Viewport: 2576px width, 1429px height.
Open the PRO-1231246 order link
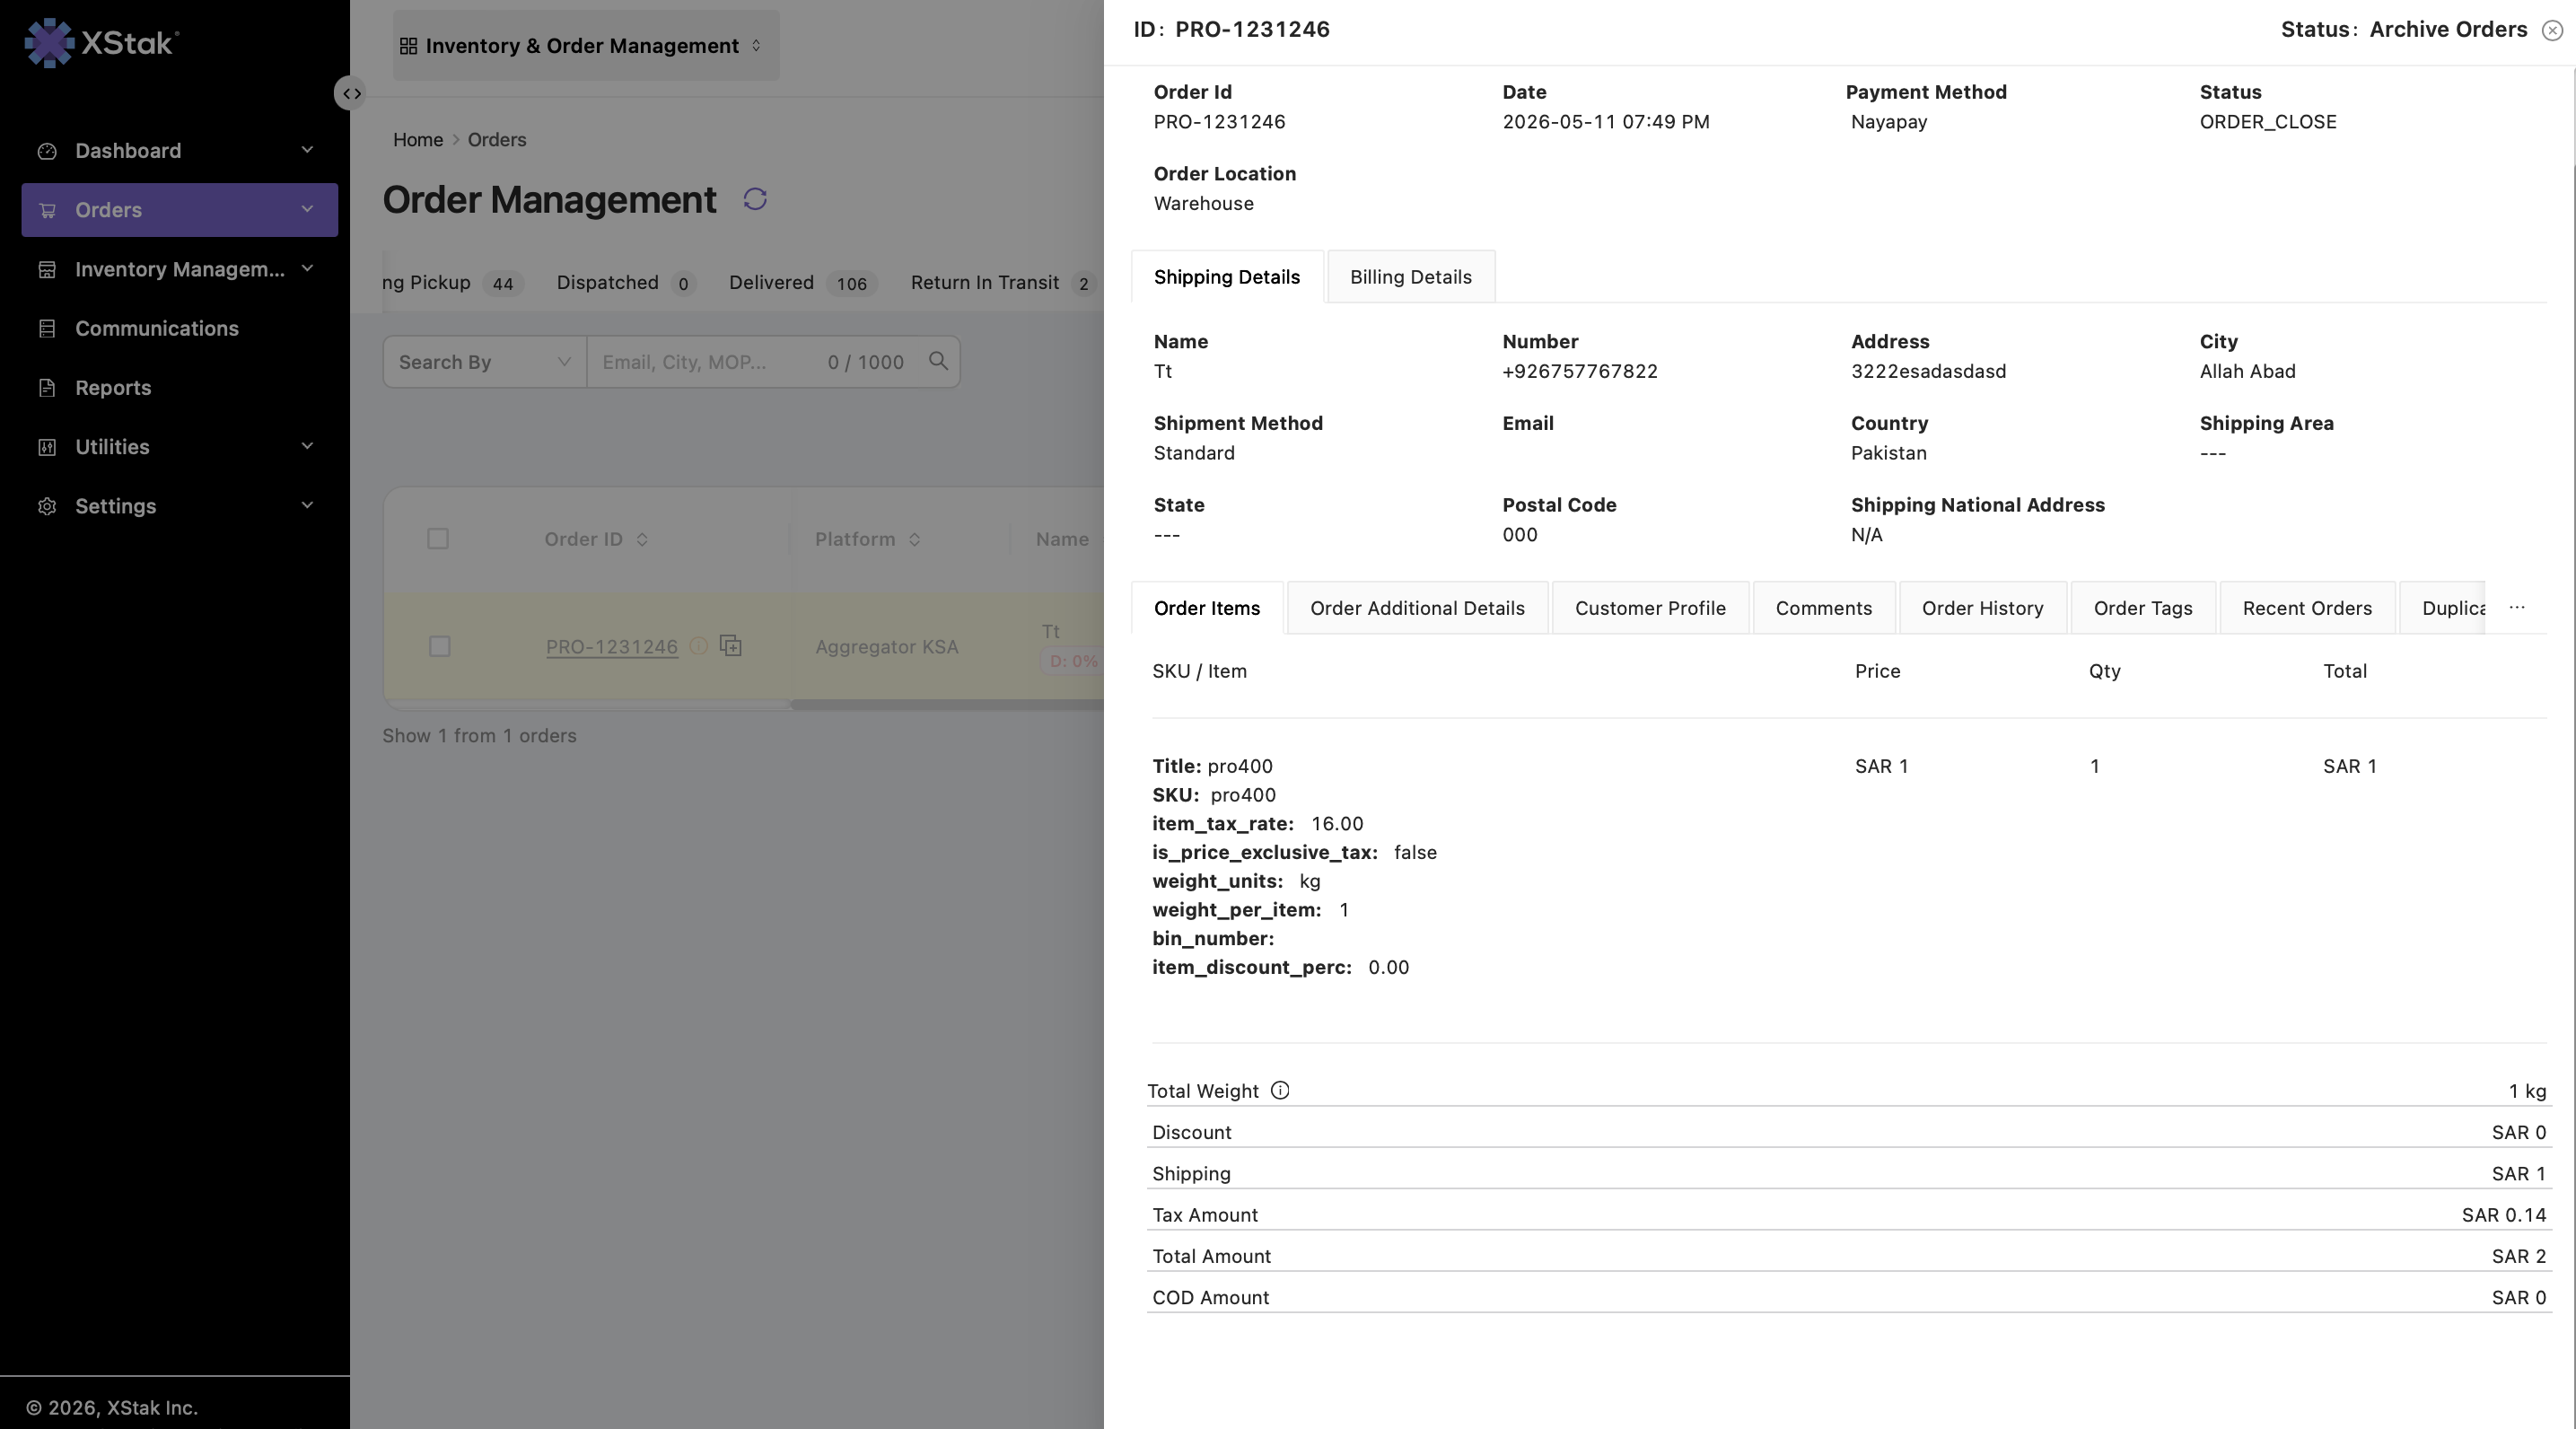(x=612, y=647)
